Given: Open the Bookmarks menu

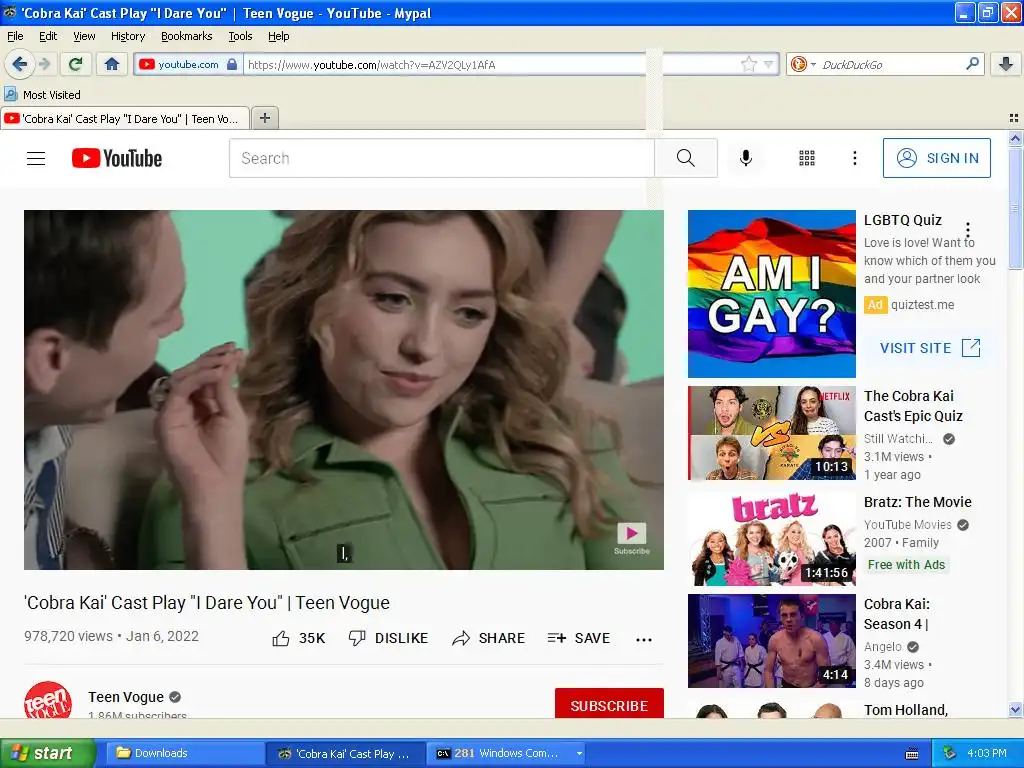Looking at the screenshot, I should click(x=186, y=36).
